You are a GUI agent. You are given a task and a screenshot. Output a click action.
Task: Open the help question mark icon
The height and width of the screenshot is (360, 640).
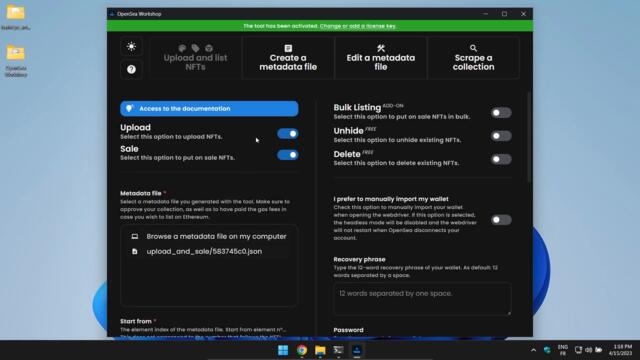click(131, 69)
